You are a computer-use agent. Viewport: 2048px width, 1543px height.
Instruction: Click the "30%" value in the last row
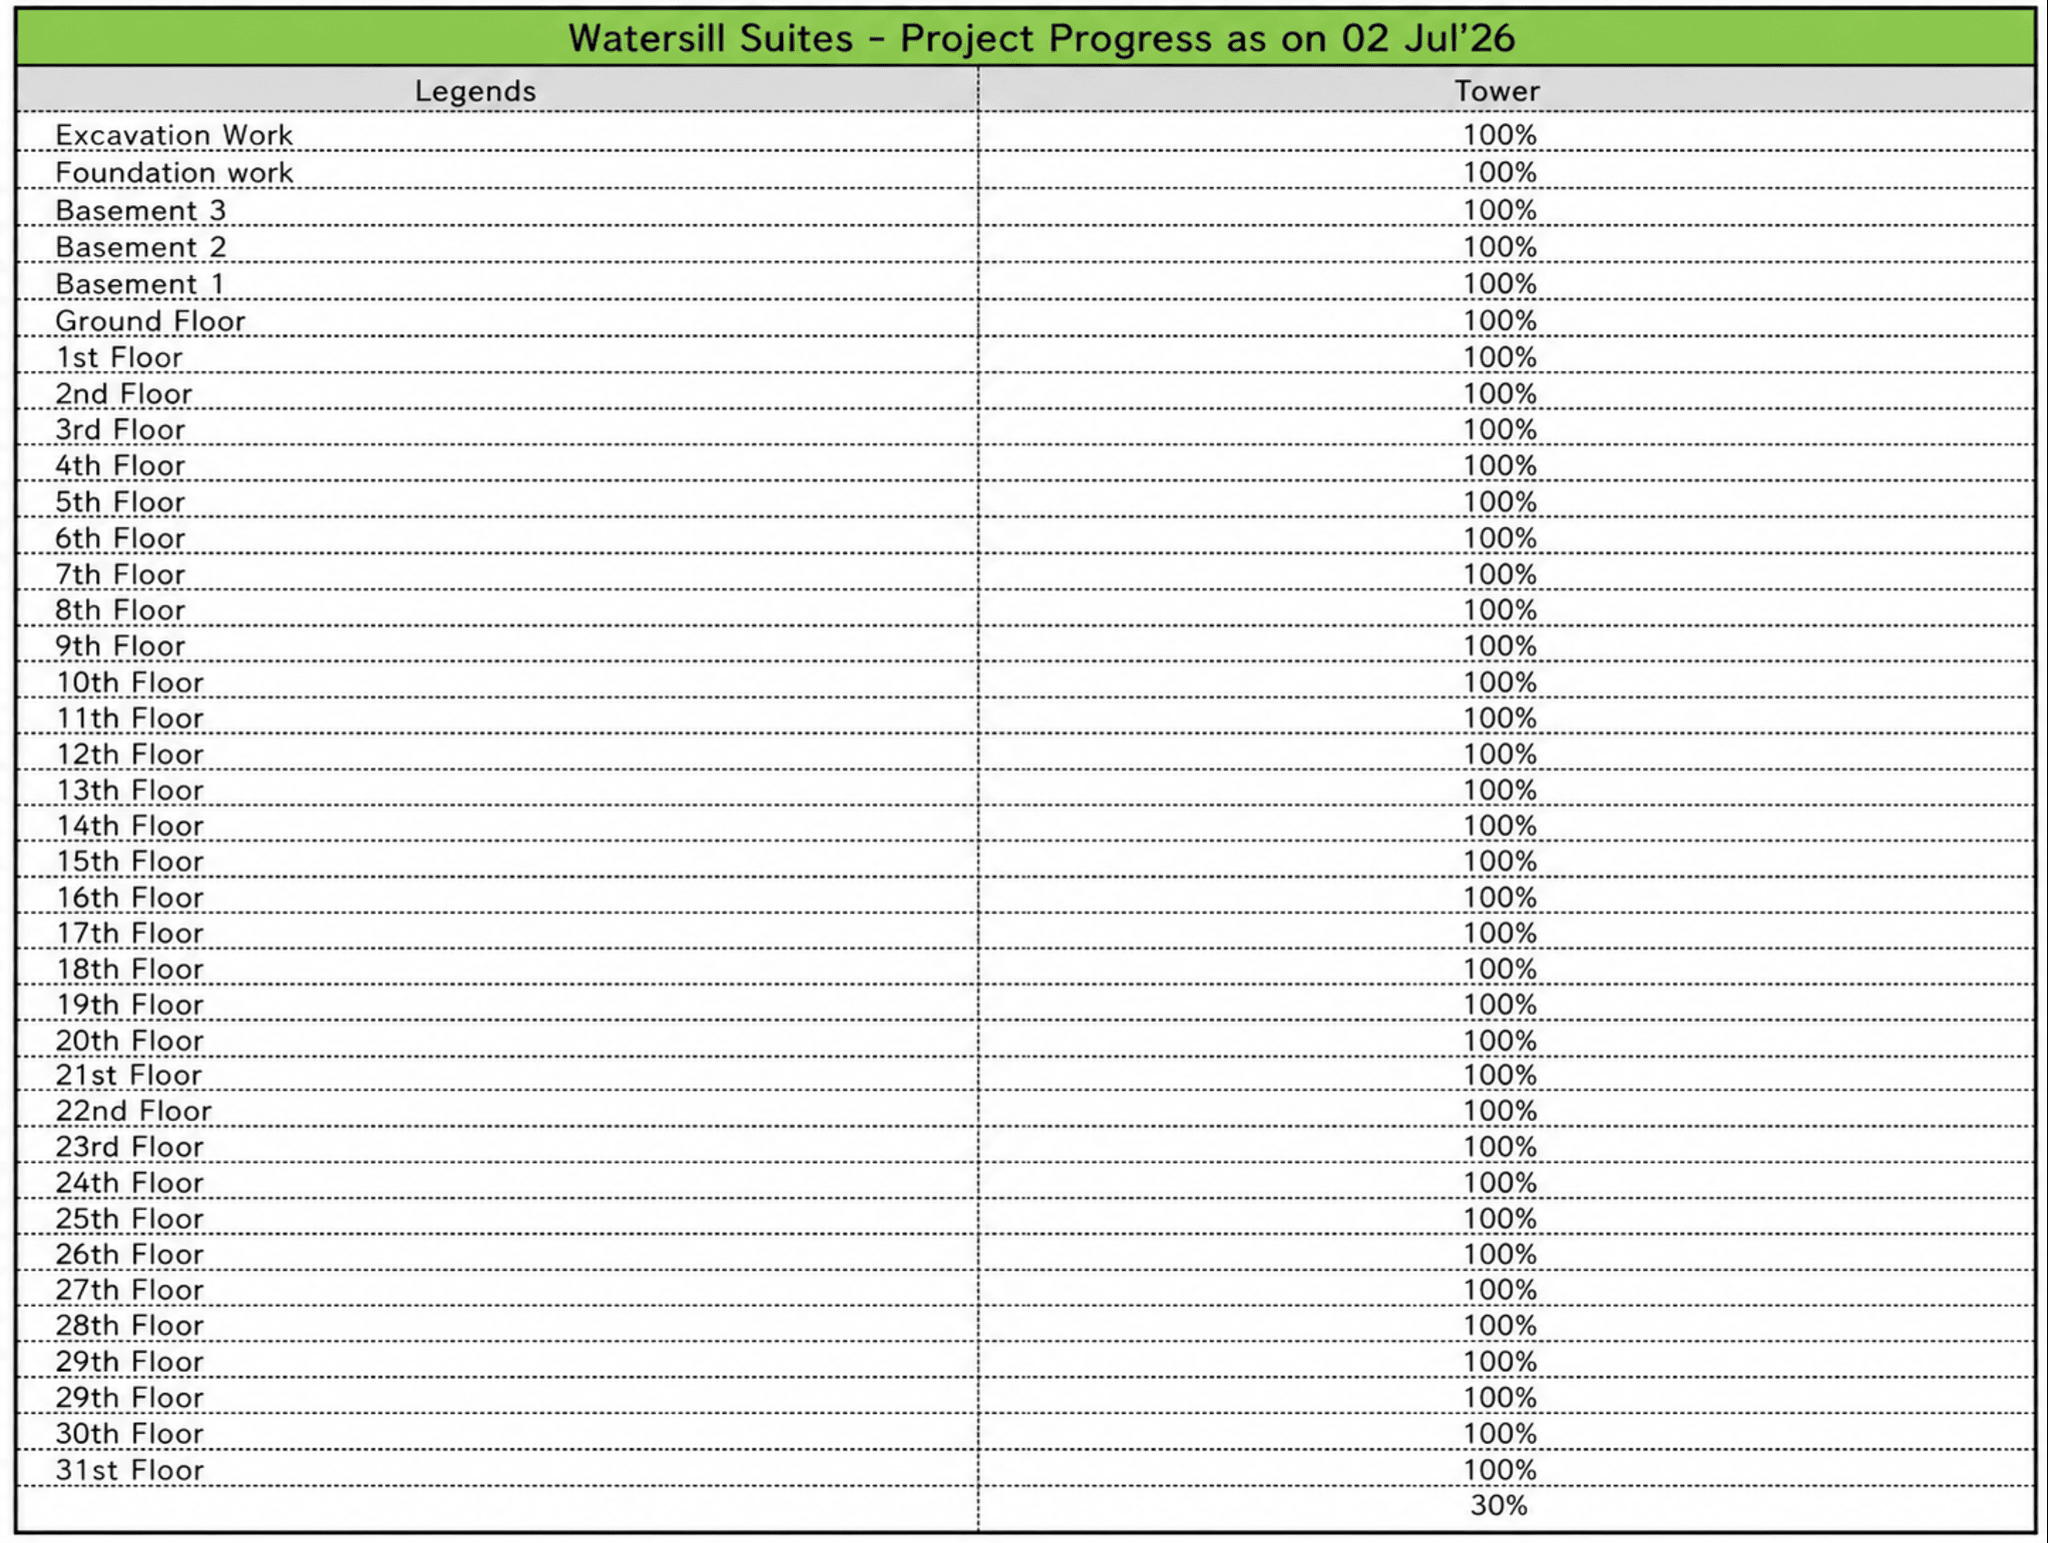(x=1499, y=1506)
